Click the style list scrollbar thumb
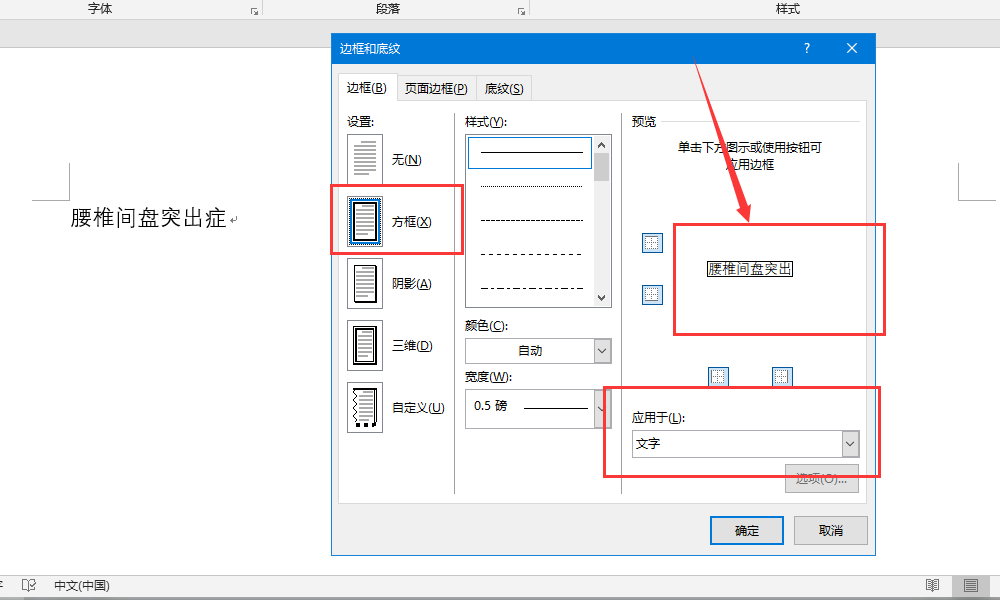Viewport: 1000px width, 600px height. (x=601, y=167)
